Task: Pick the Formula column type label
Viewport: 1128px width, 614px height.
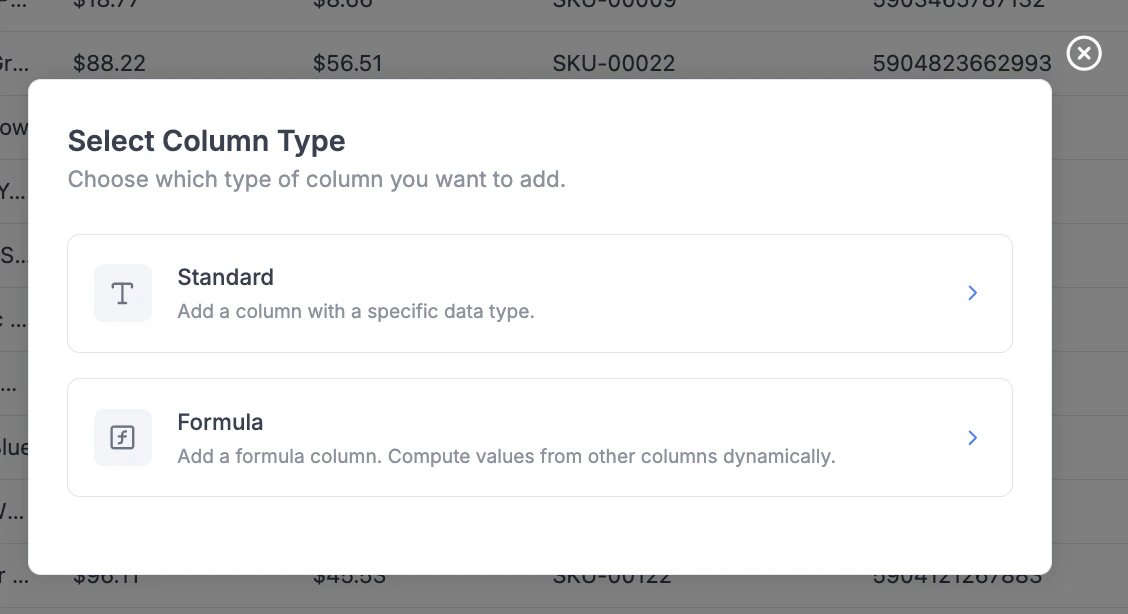Action: [x=220, y=422]
